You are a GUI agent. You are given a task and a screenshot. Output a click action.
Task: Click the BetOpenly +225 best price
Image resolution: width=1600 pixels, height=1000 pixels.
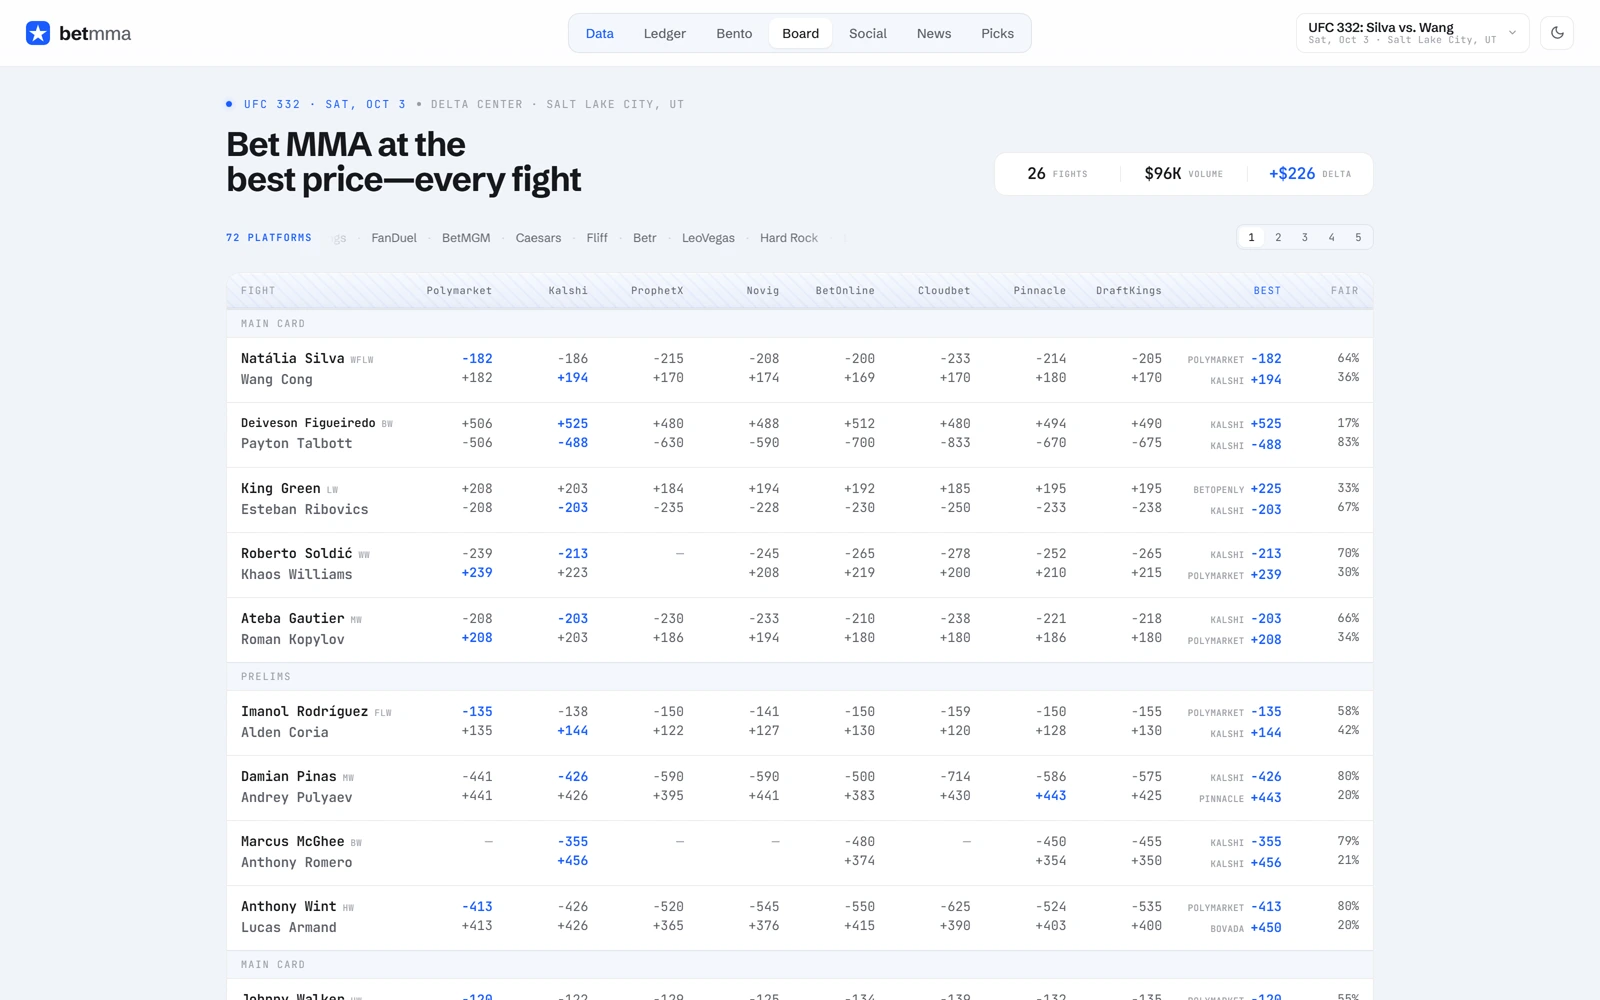tap(1237, 489)
